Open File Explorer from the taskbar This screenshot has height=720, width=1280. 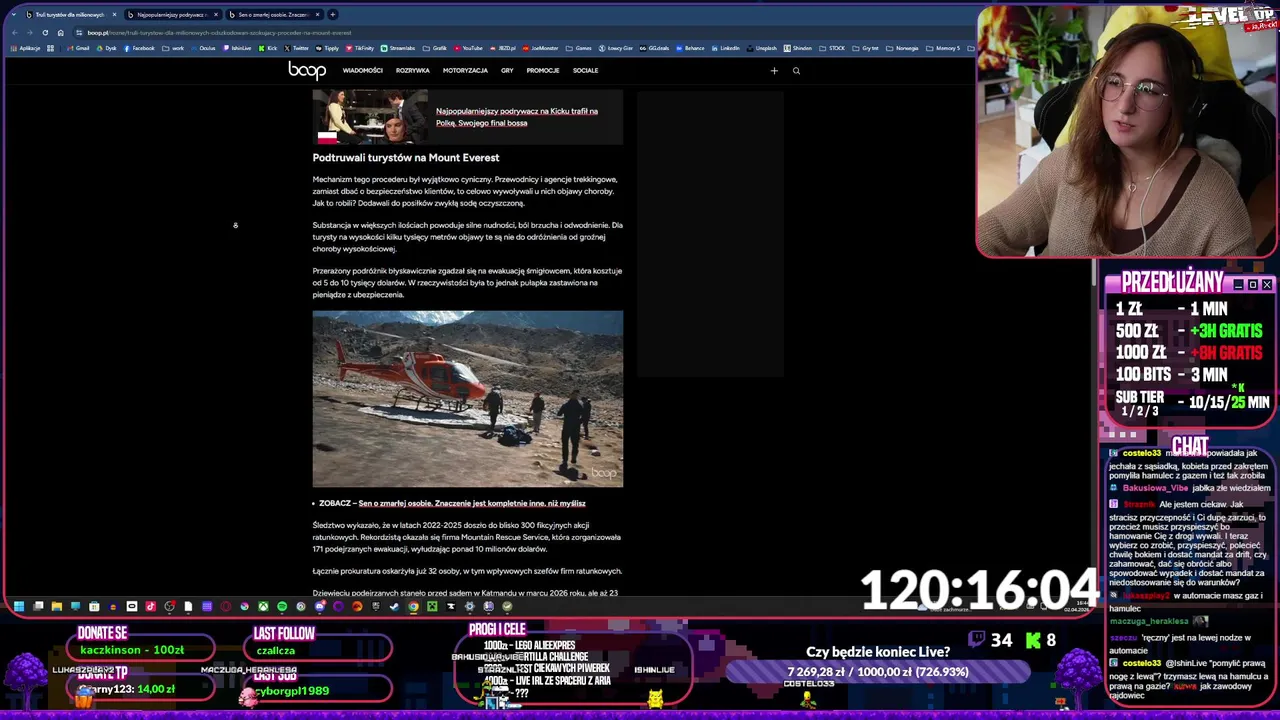tap(56, 606)
